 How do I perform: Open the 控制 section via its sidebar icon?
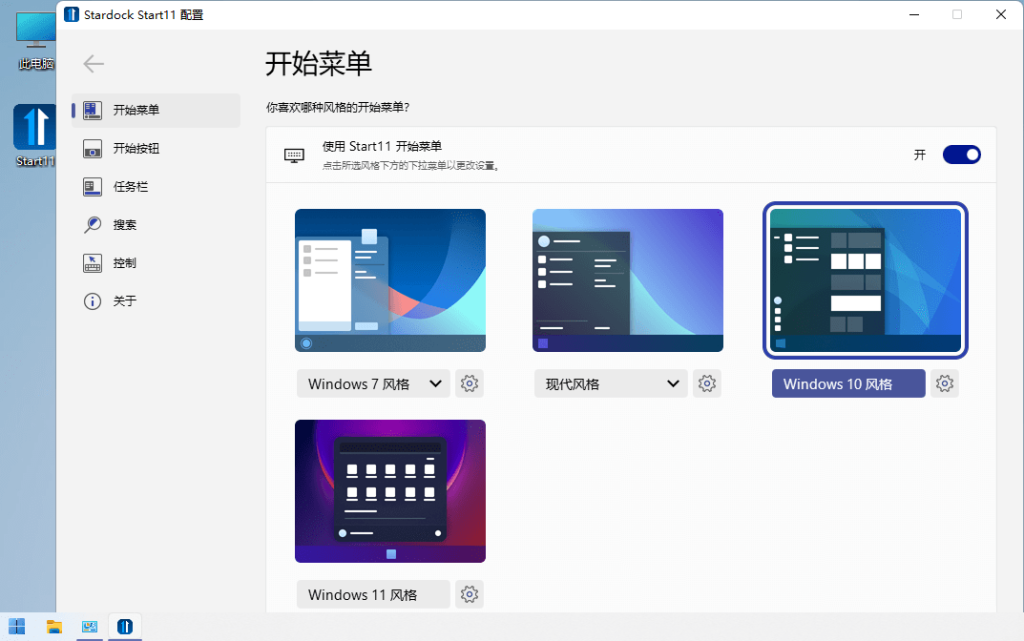coord(92,263)
